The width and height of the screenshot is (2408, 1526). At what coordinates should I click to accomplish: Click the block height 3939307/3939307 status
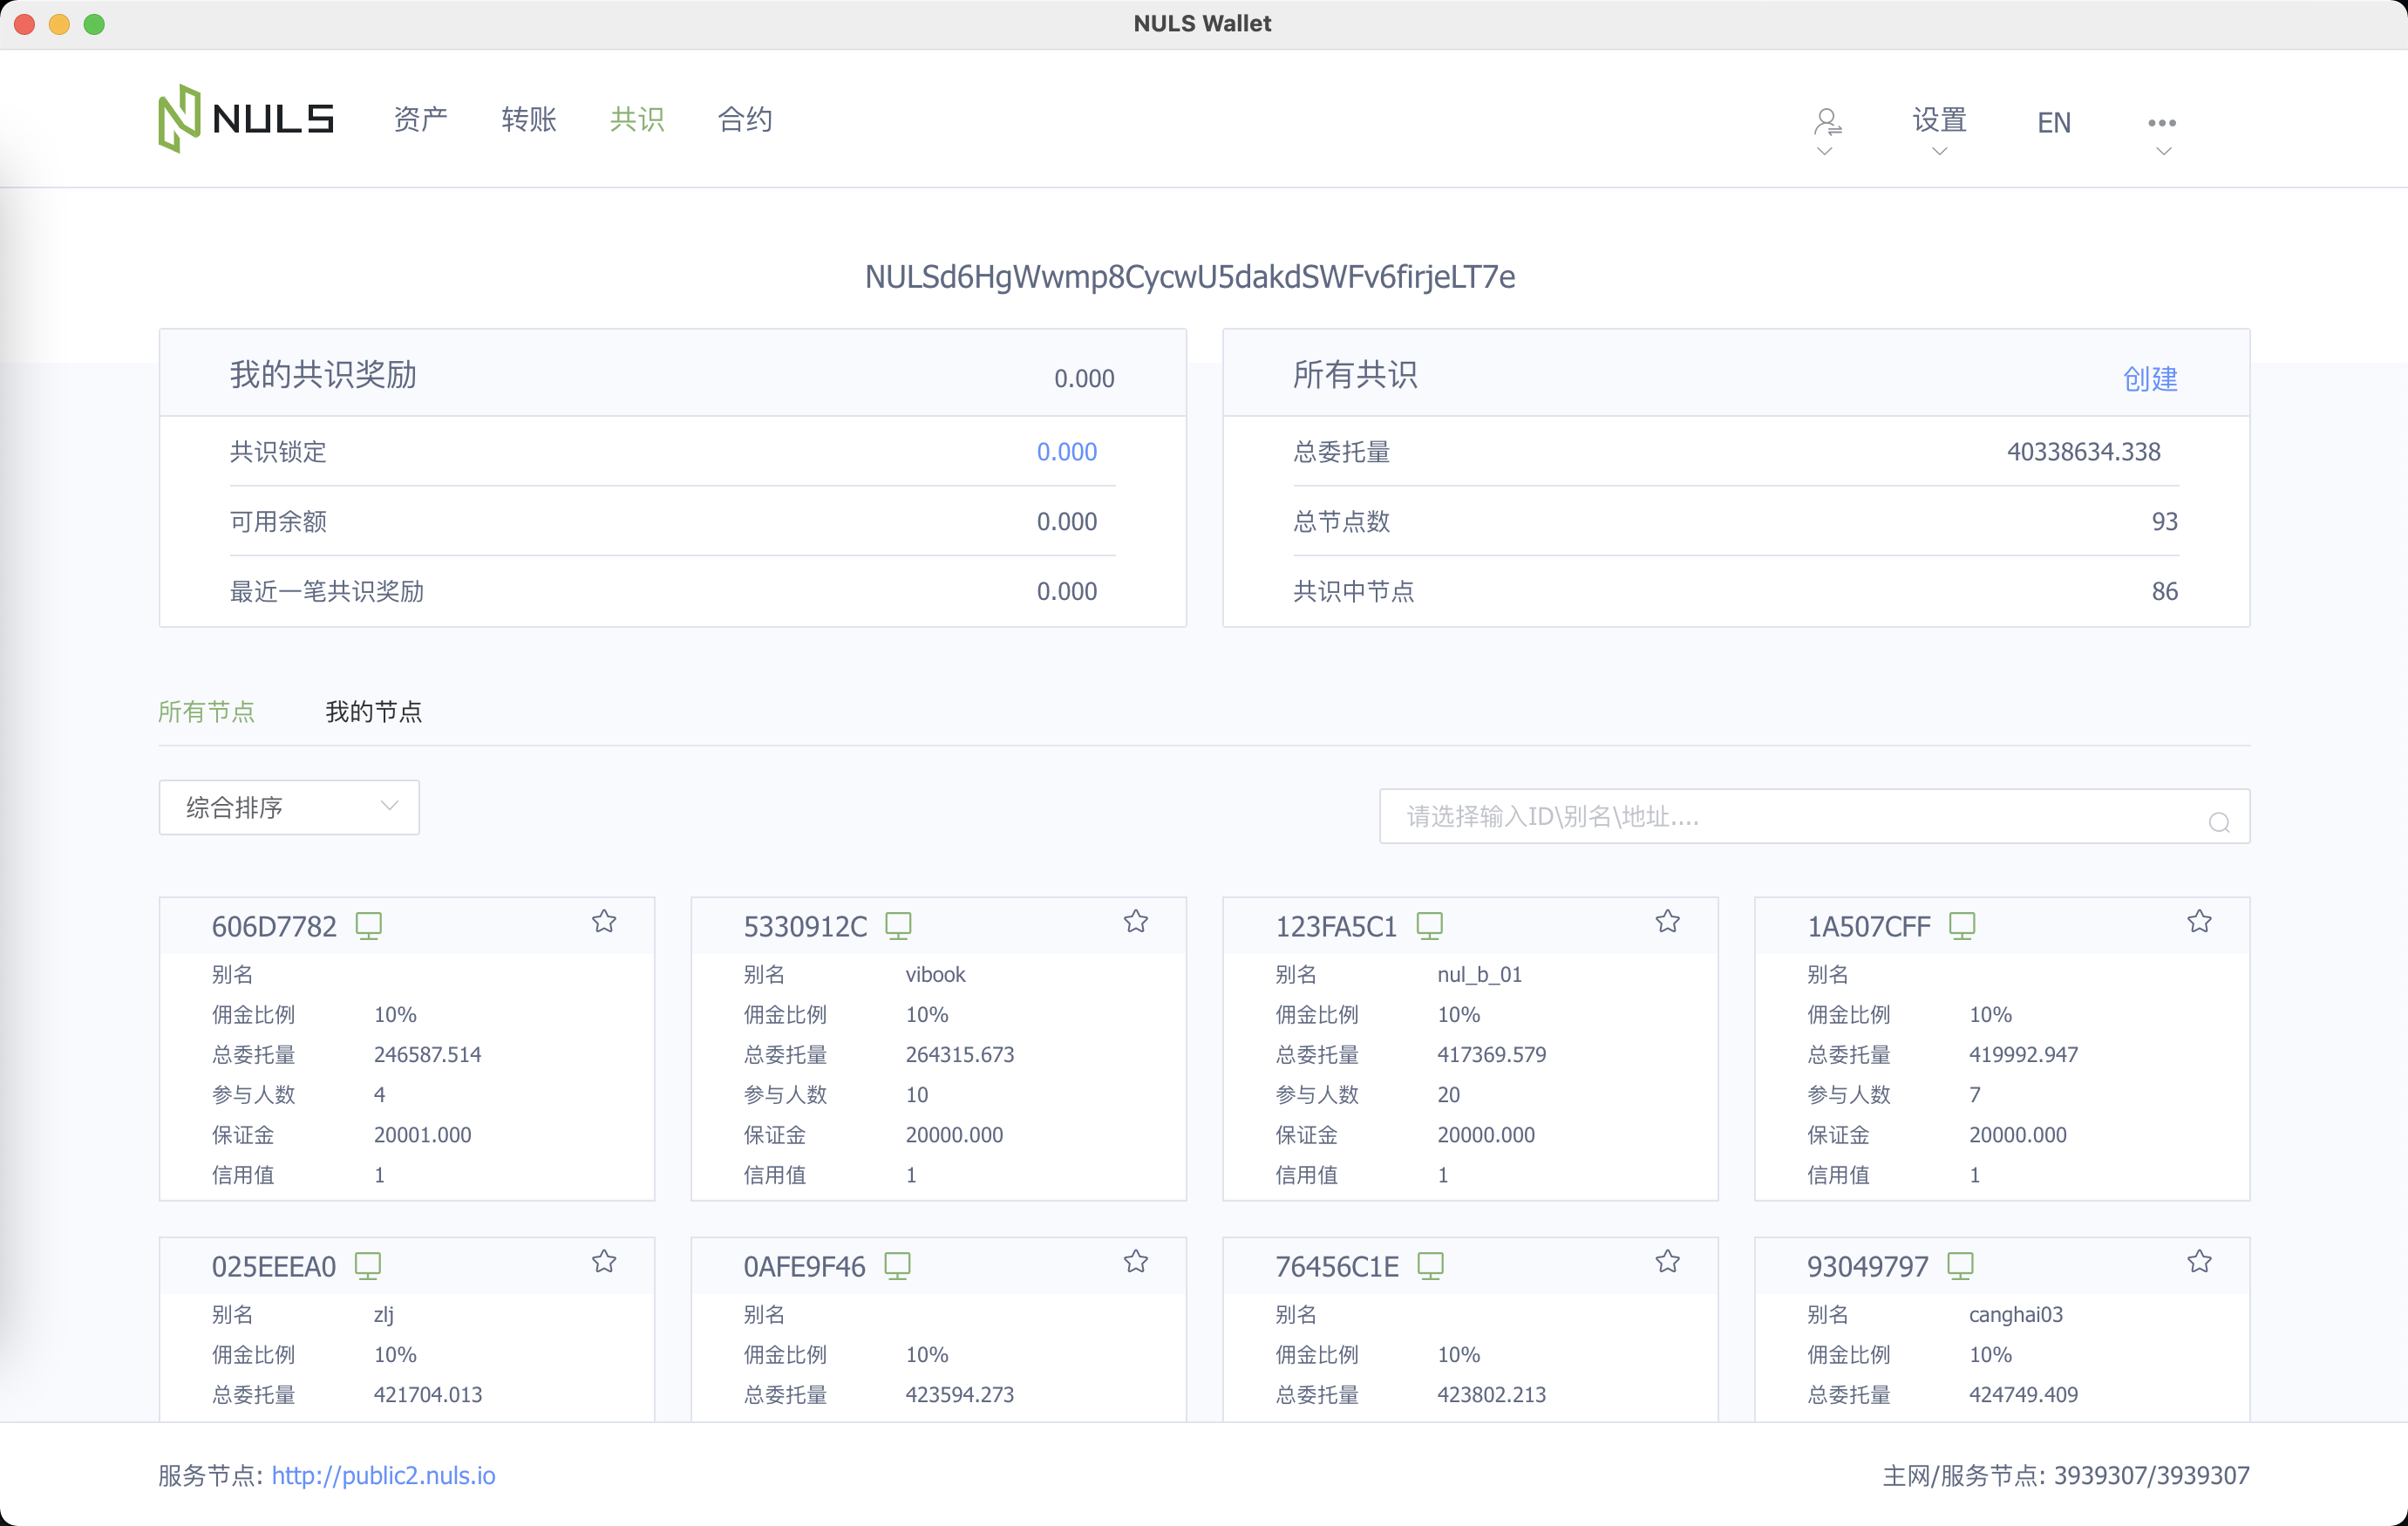coord(2151,1475)
